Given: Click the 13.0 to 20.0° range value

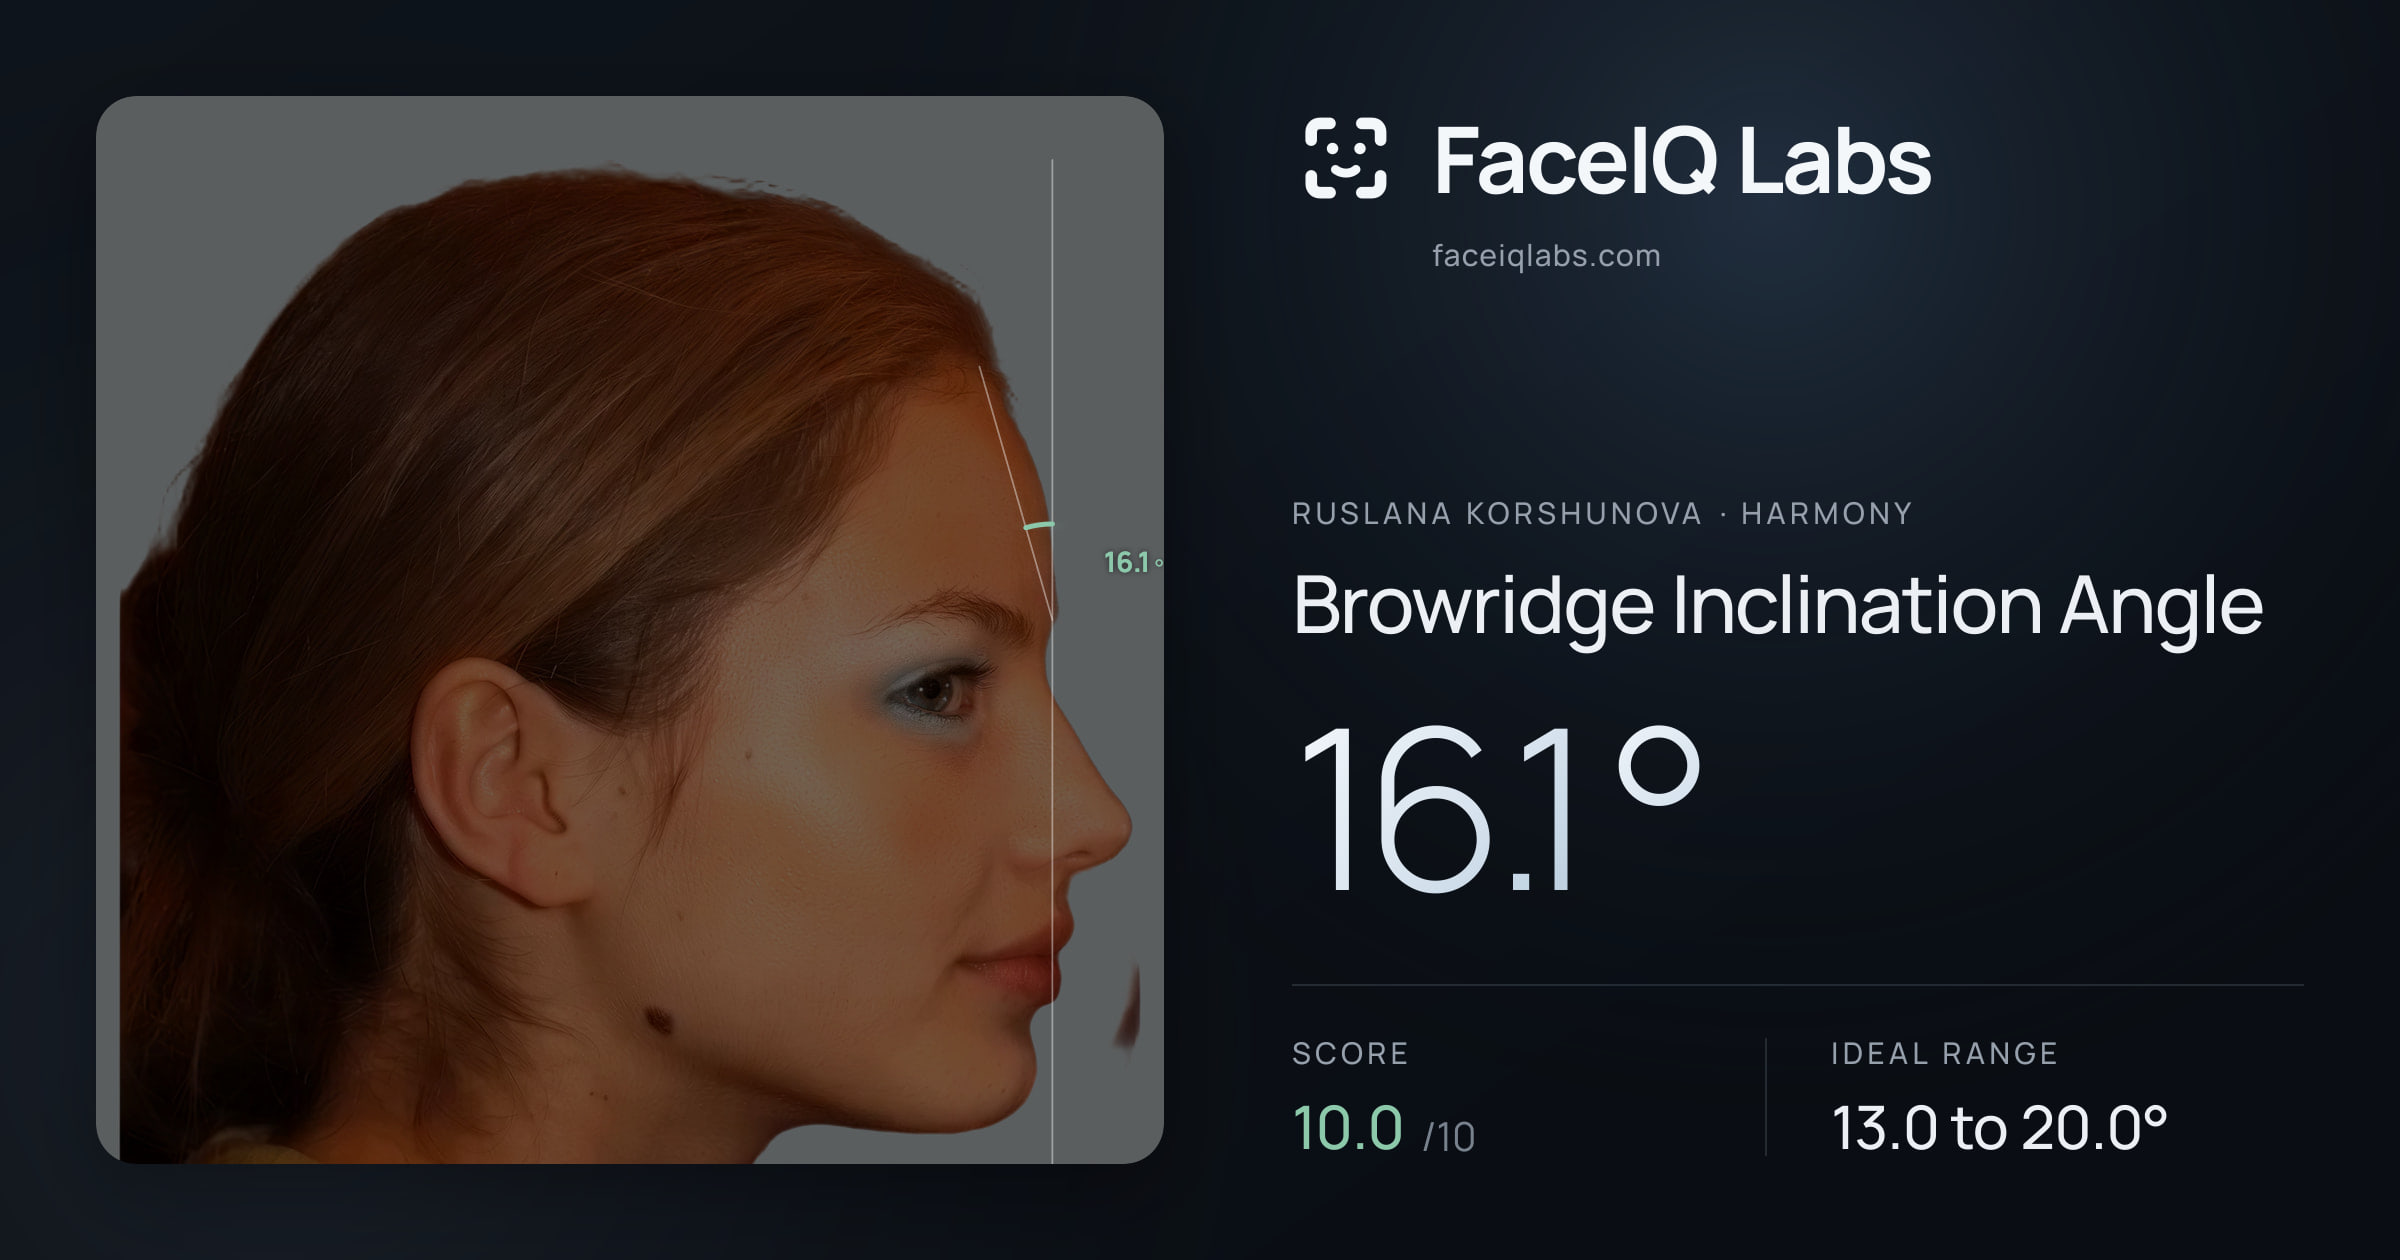Looking at the screenshot, I should 1999,1128.
